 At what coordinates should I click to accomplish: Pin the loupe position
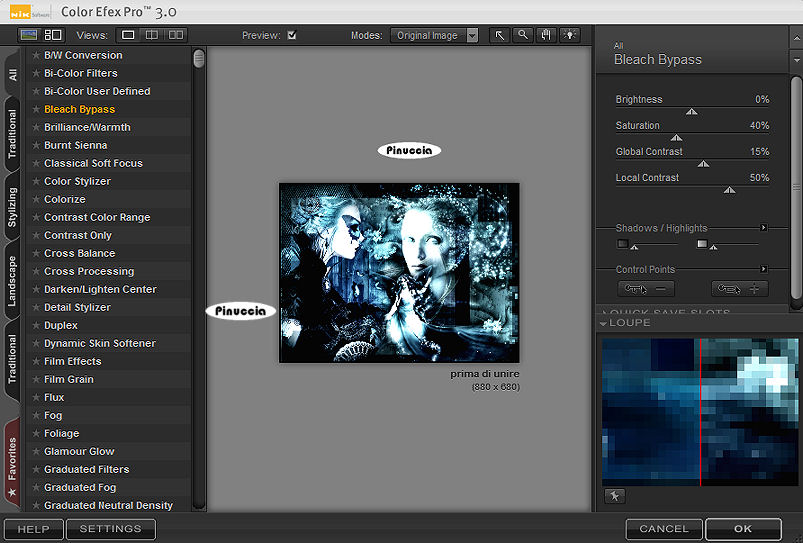[x=615, y=496]
